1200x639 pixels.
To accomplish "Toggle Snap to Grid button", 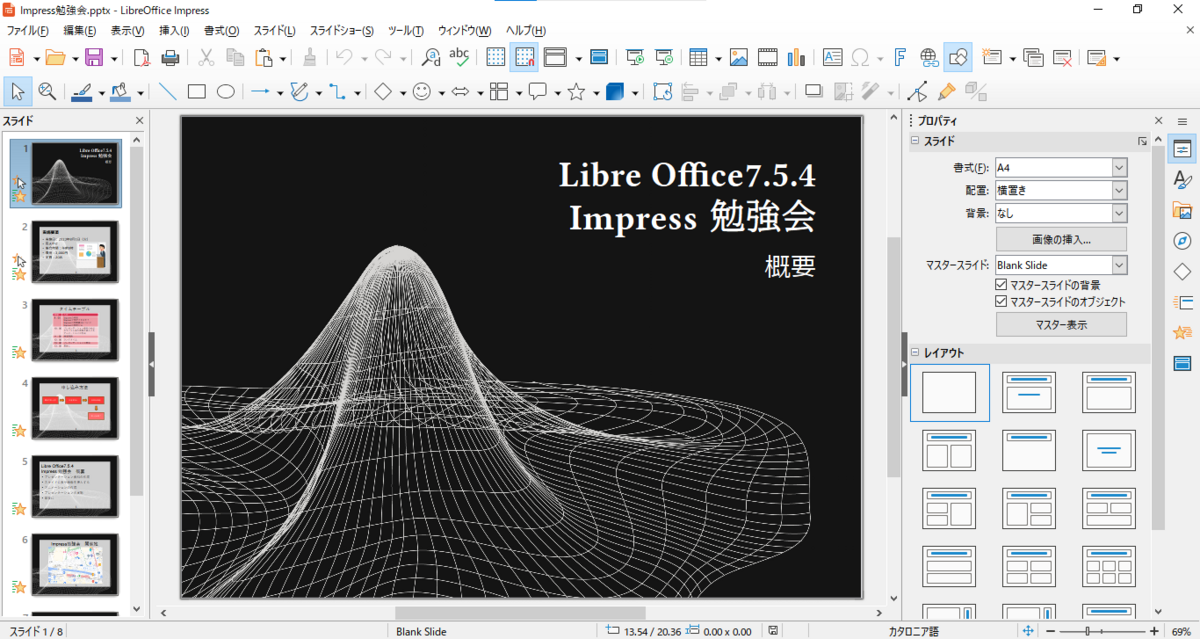I will click(525, 57).
